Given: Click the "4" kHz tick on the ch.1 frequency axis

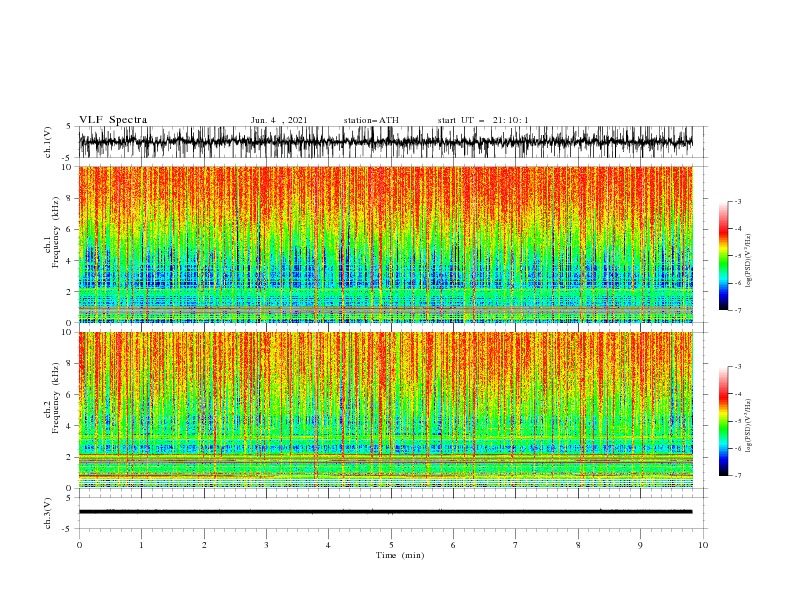Looking at the screenshot, I should coord(70,261).
